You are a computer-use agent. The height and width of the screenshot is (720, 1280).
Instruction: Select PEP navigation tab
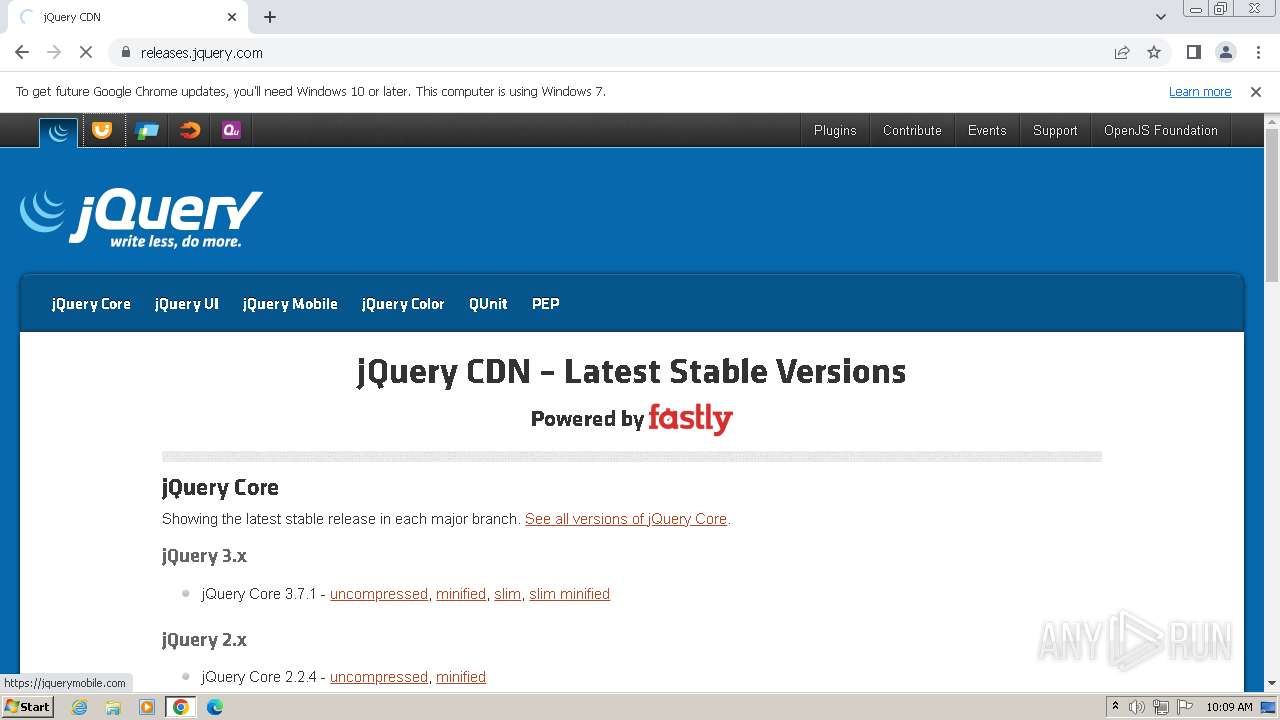click(x=546, y=304)
